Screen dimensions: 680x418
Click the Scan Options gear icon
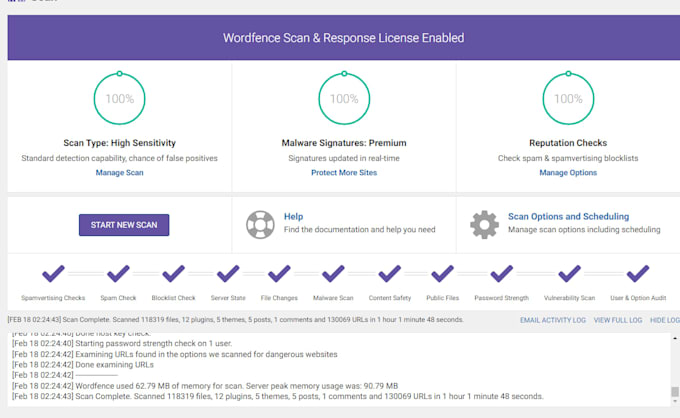coord(484,223)
